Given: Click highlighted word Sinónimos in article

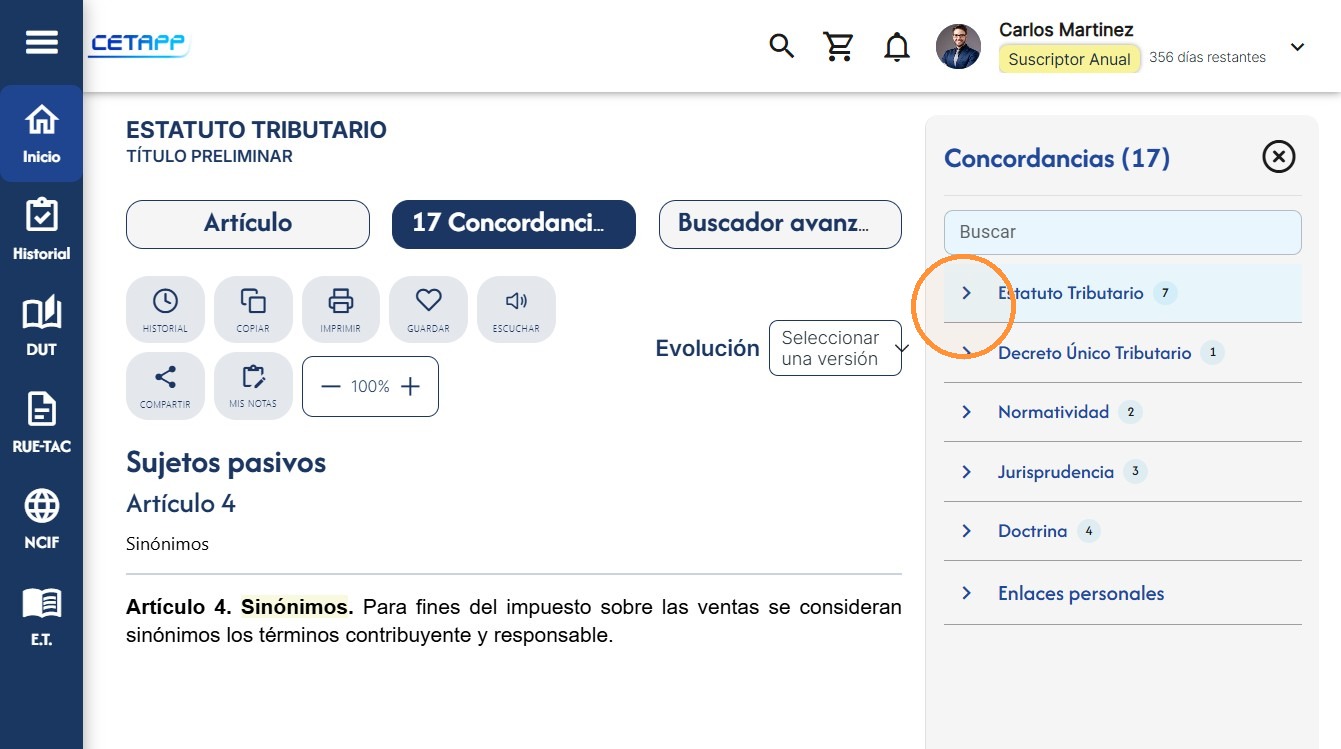Looking at the screenshot, I should pos(294,607).
